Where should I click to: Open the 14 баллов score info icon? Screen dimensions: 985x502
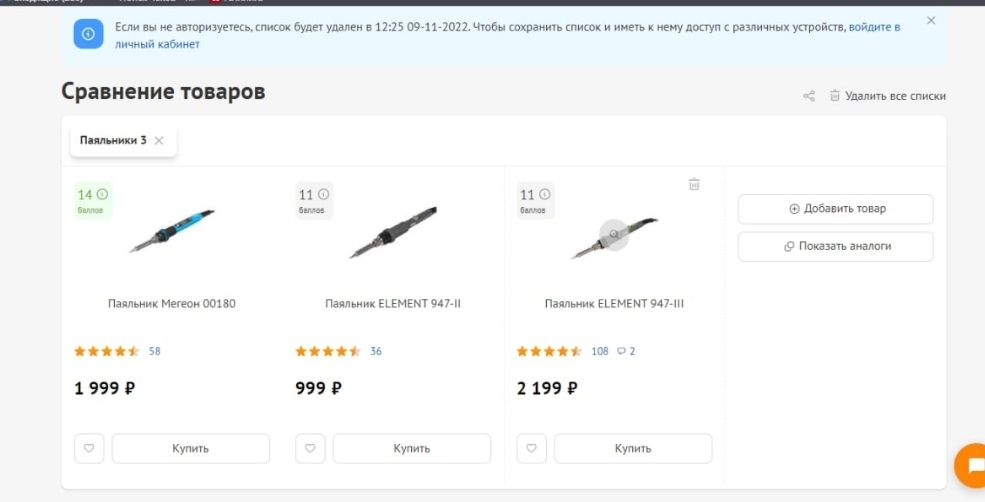point(102,194)
